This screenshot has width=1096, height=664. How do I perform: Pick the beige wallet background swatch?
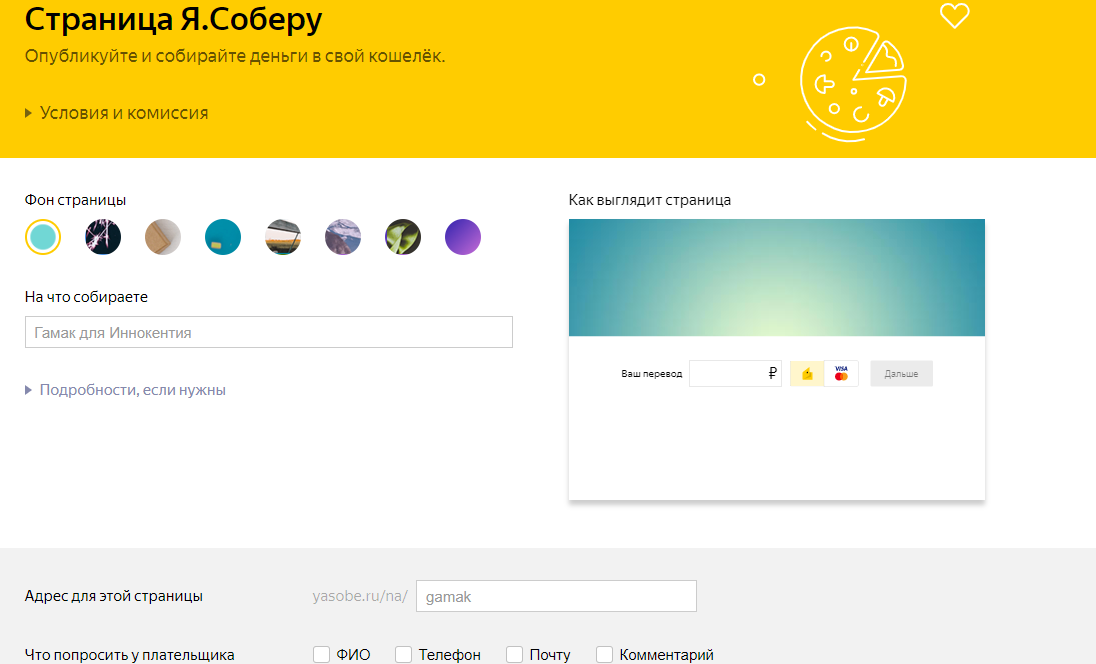coord(163,237)
